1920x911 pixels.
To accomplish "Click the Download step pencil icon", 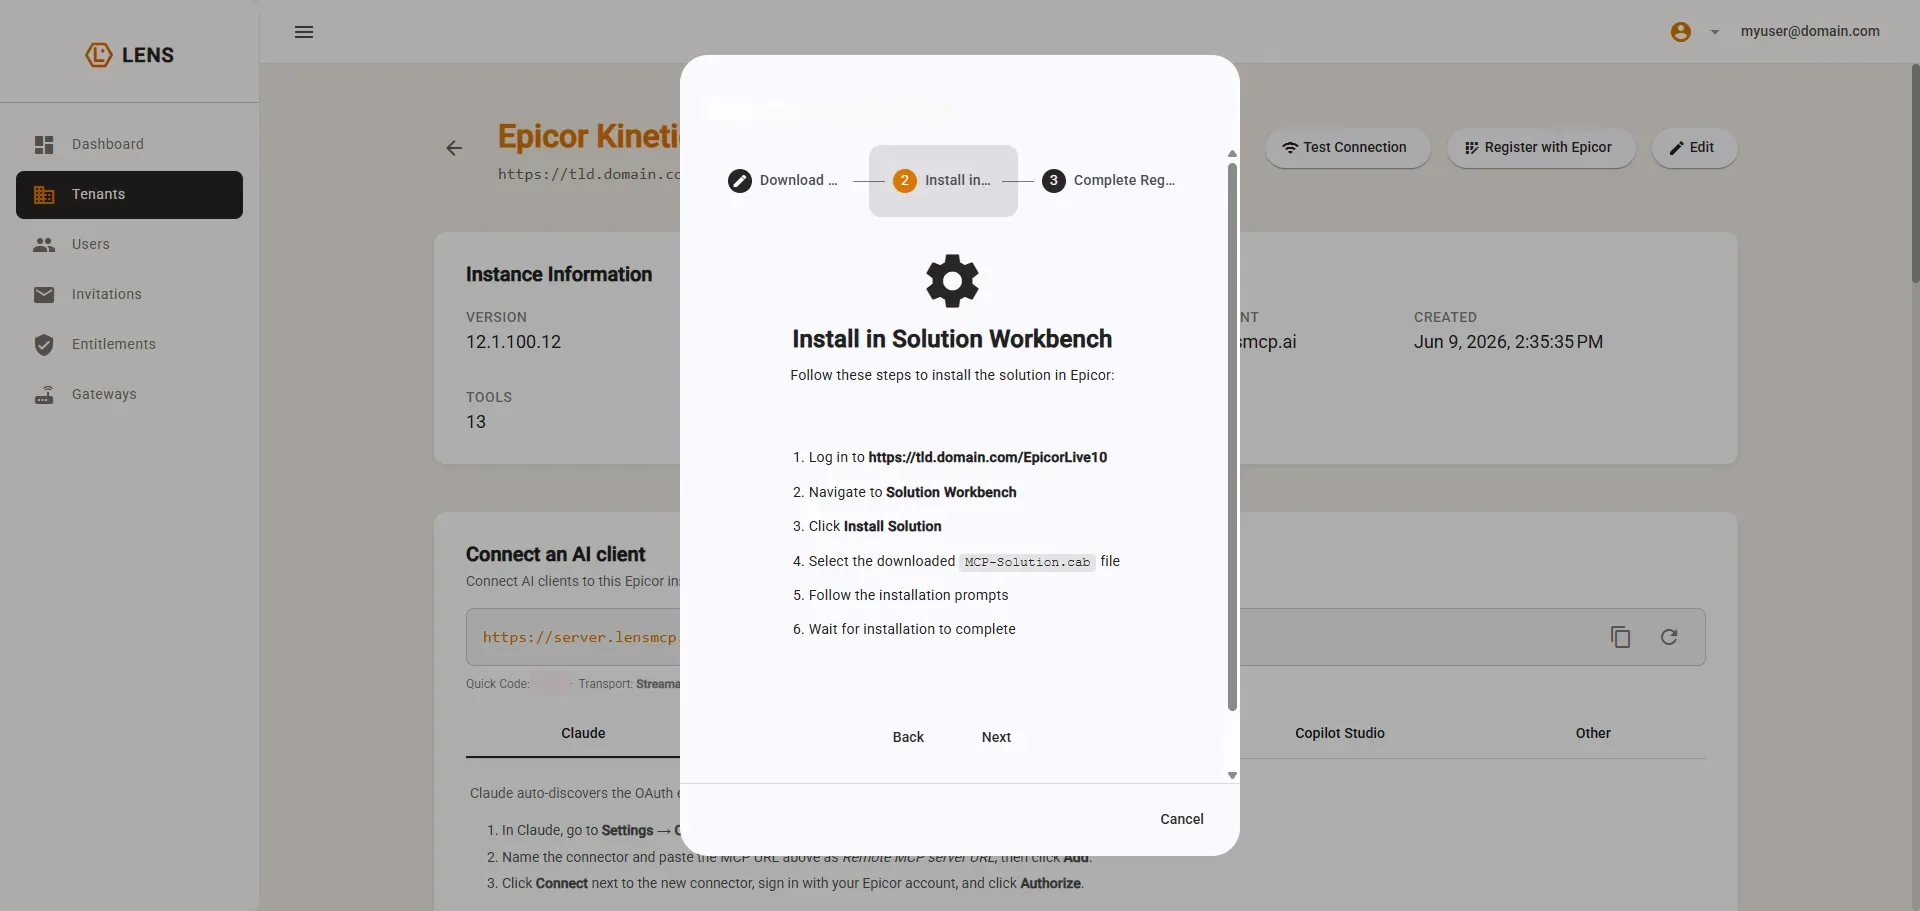I will pyautogui.click(x=740, y=181).
